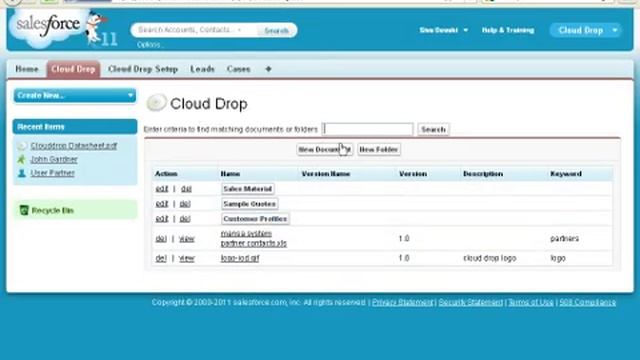
Task: Open the Privacy Statement footer link
Action: (x=402, y=302)
